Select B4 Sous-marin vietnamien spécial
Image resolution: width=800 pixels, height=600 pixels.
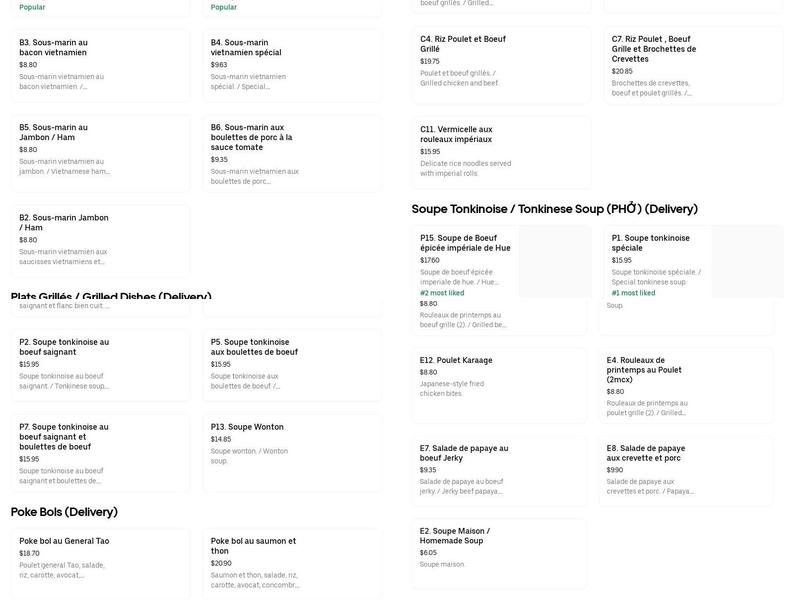(292, 65)
